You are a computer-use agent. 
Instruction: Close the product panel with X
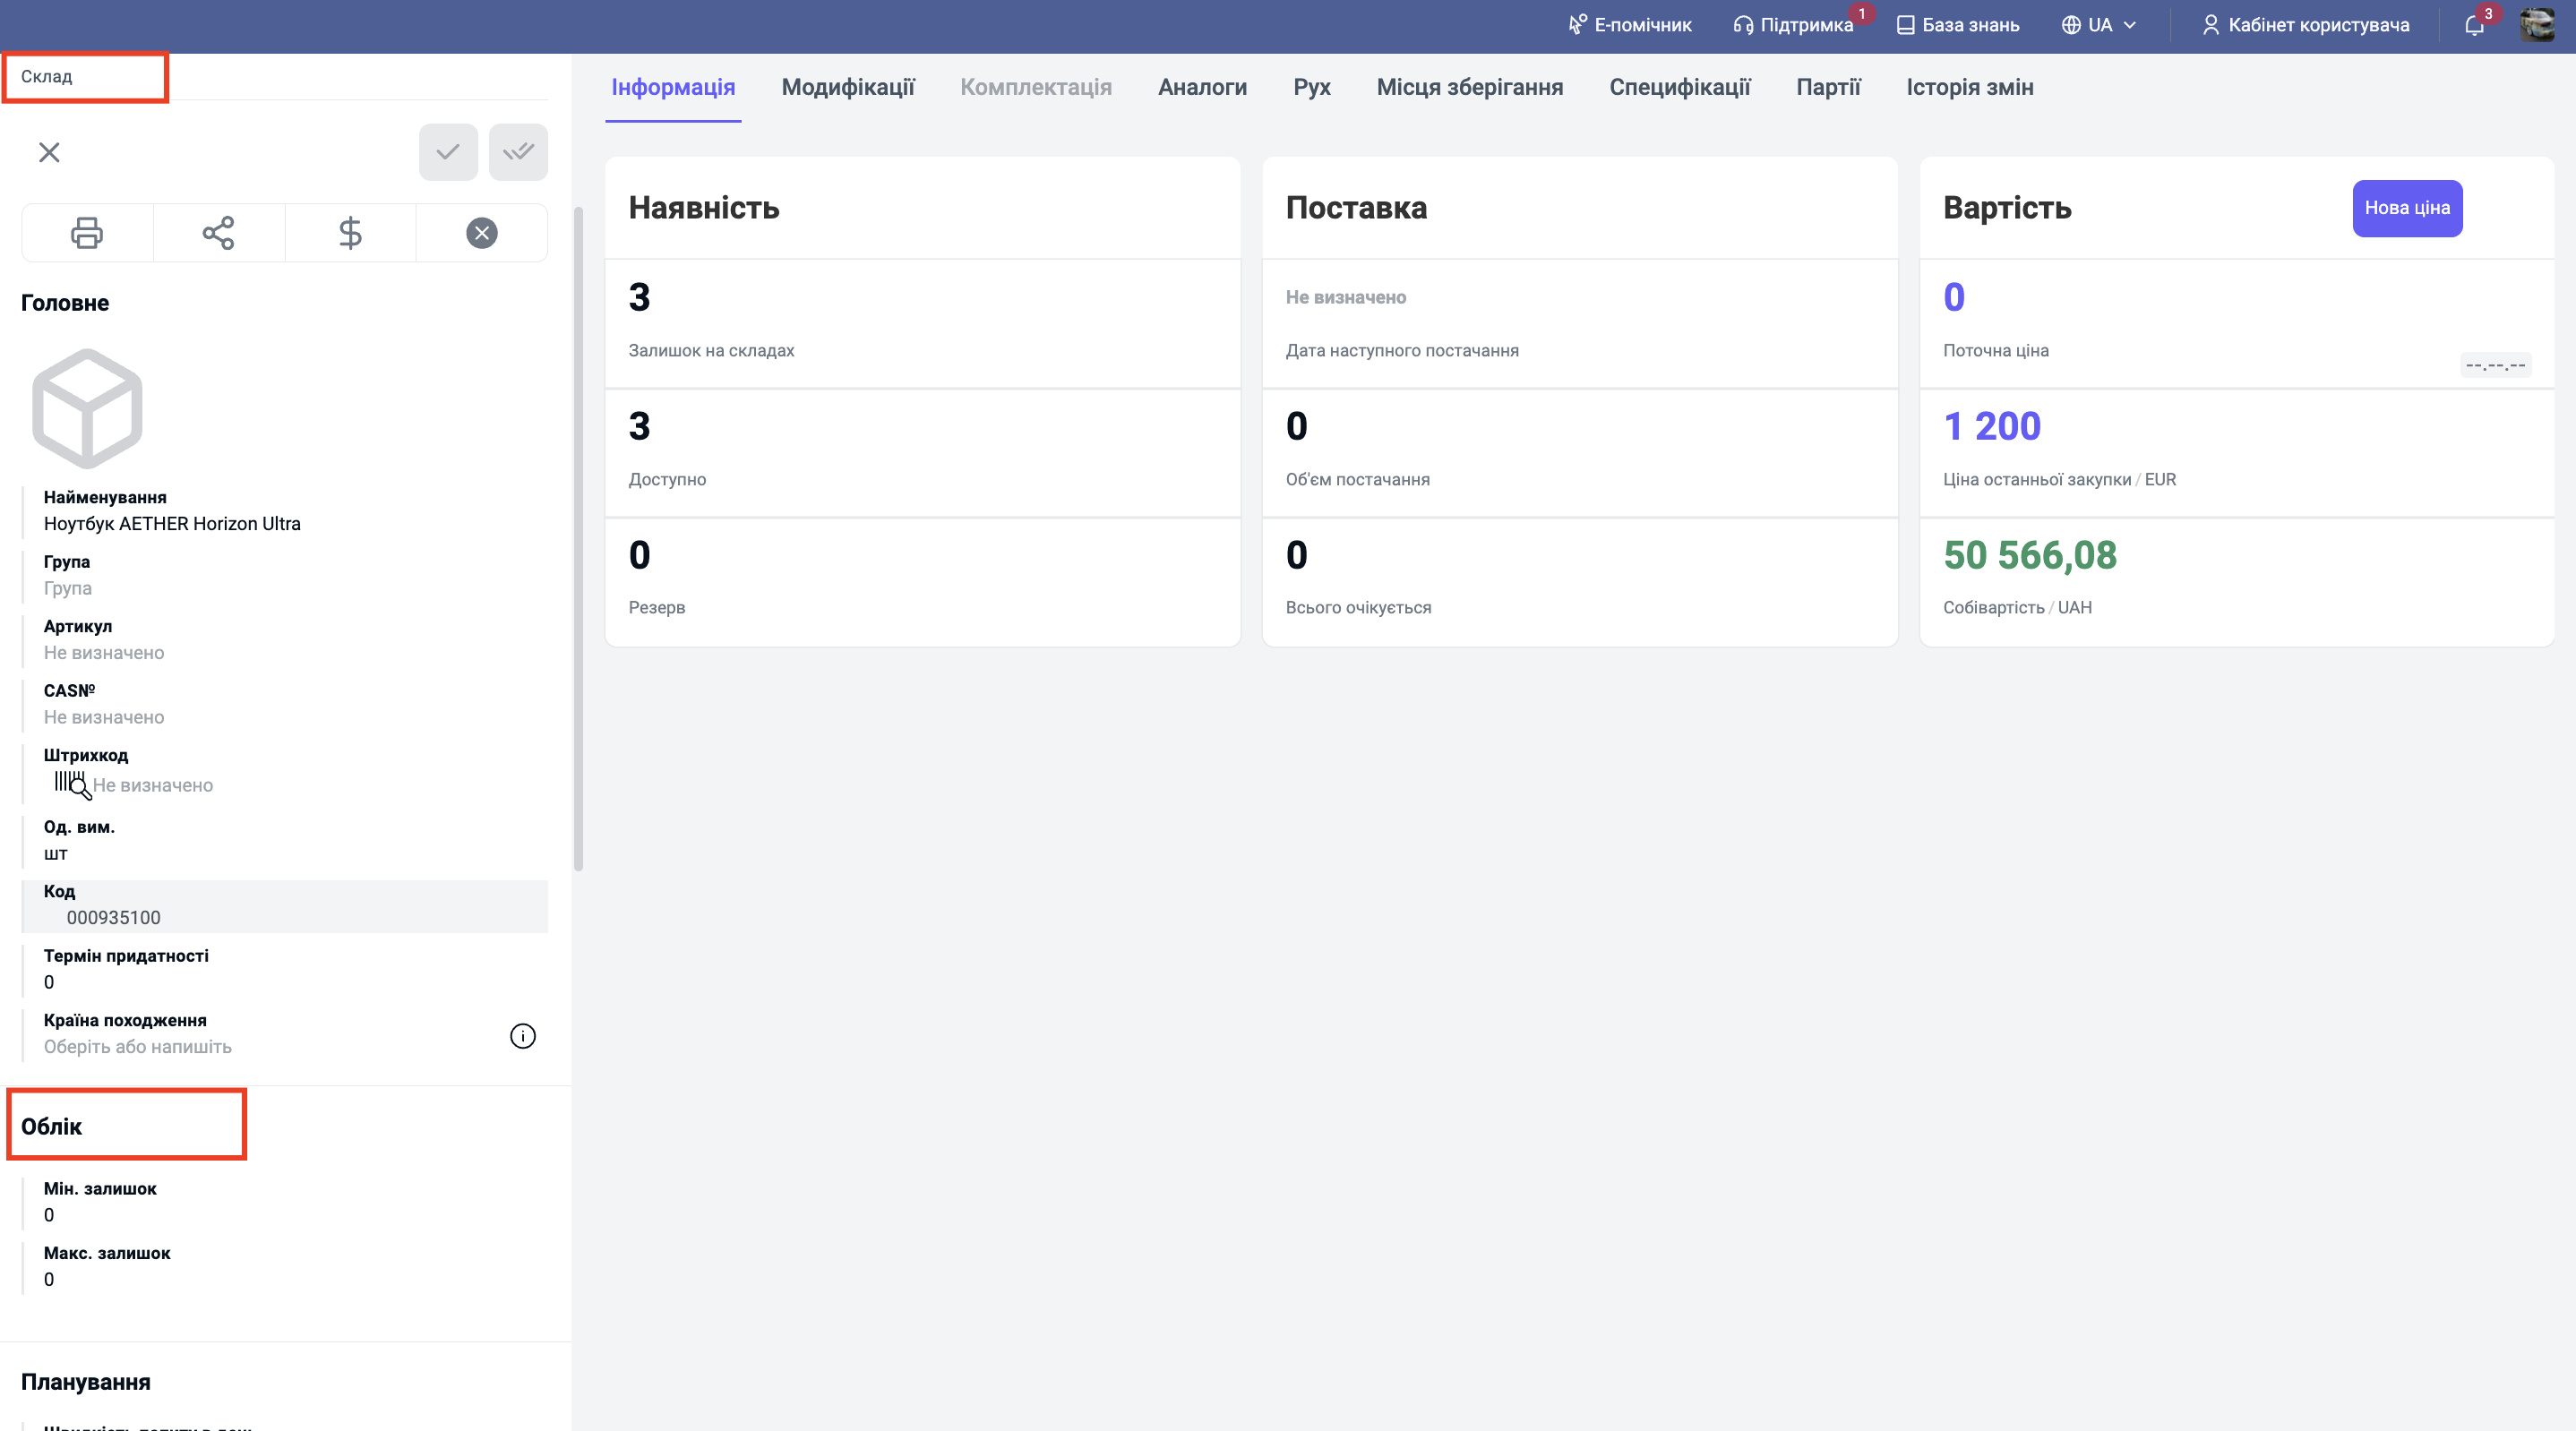(x=49, y=152)
